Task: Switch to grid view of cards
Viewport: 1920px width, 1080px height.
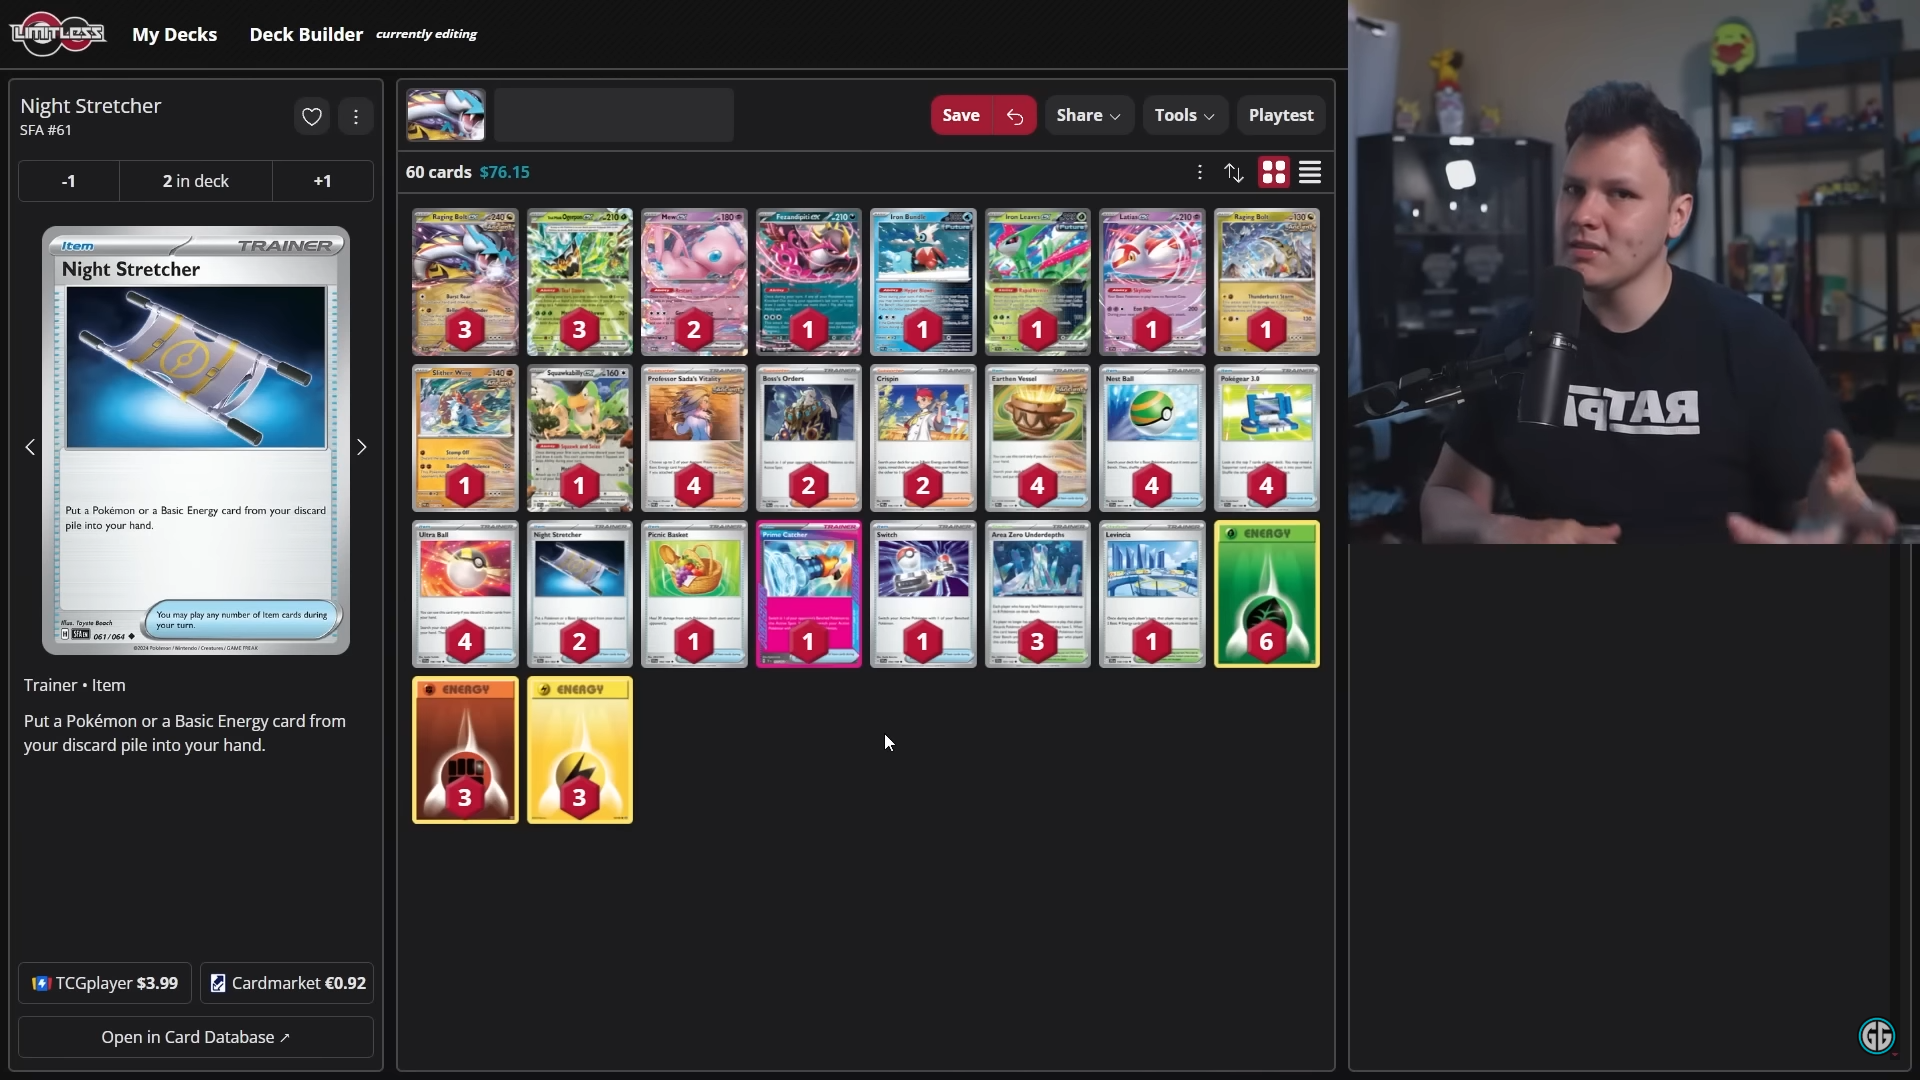Action: [x=1274, y=172]
